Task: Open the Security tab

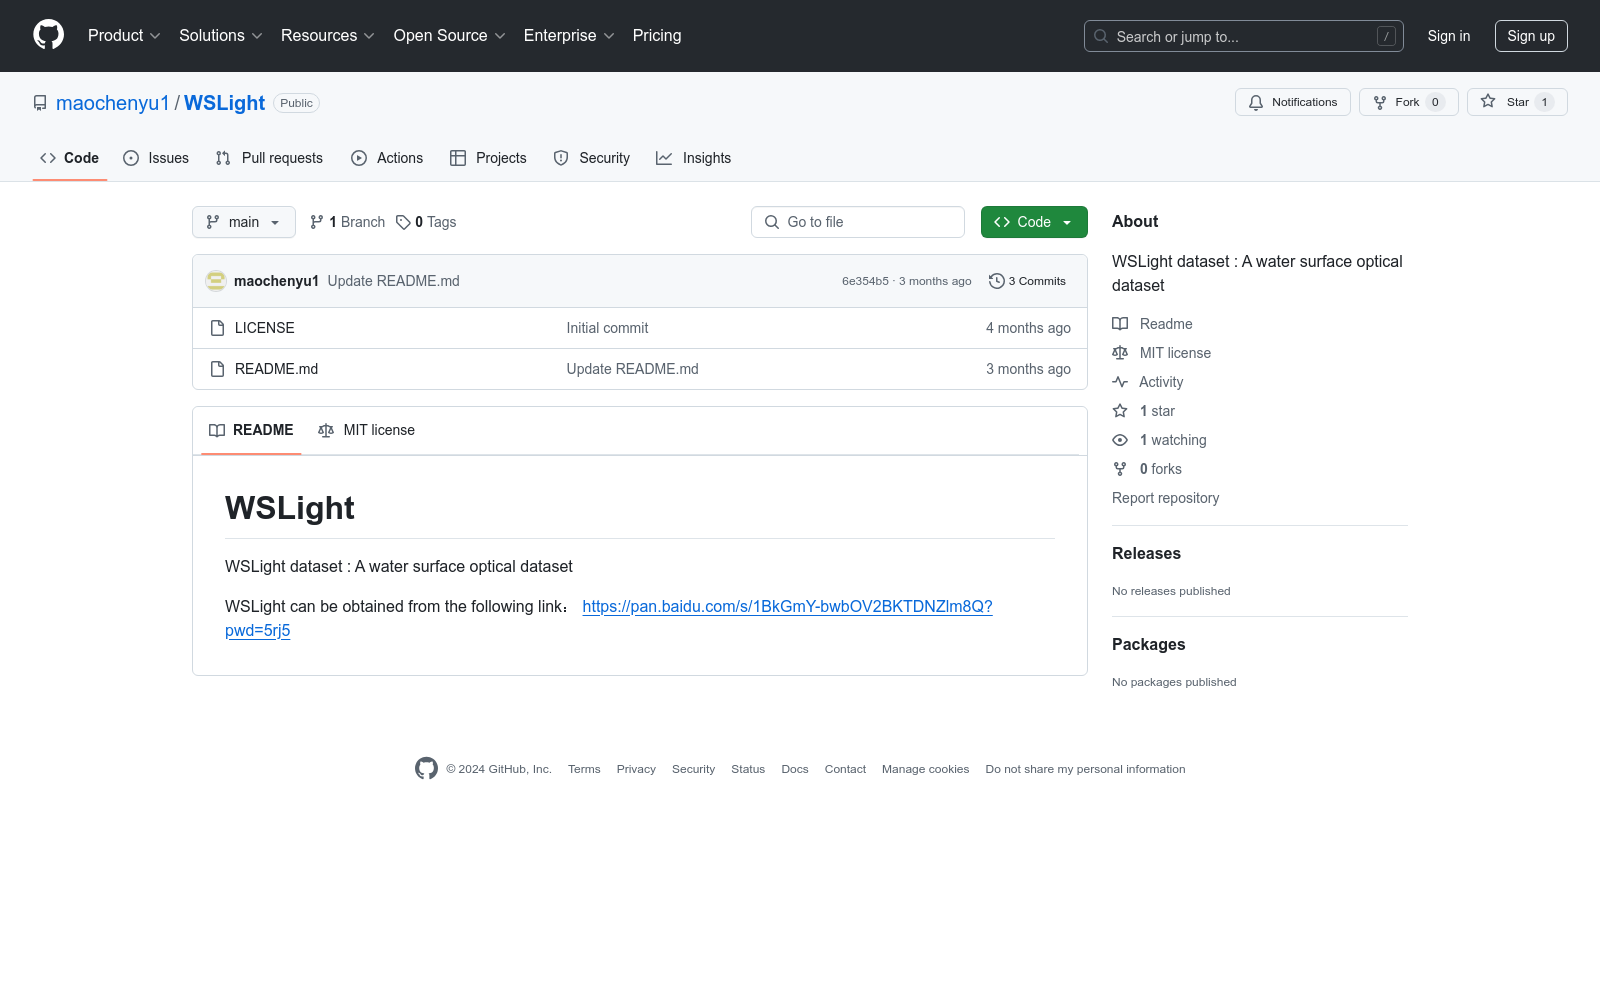Action: pyautogui.click(x=592, y=158)
